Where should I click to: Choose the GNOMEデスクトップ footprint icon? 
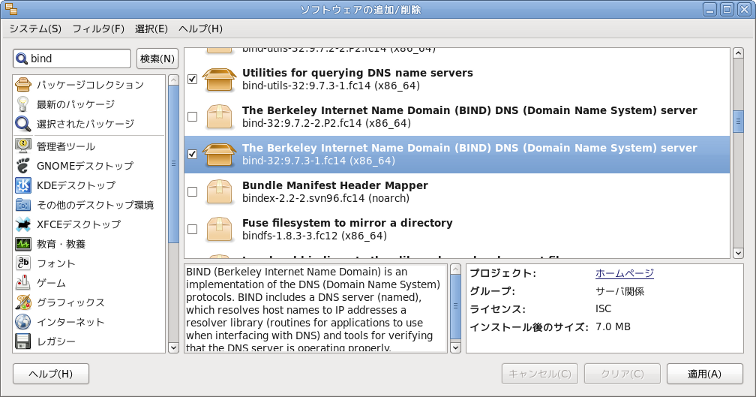pos(23,165)
